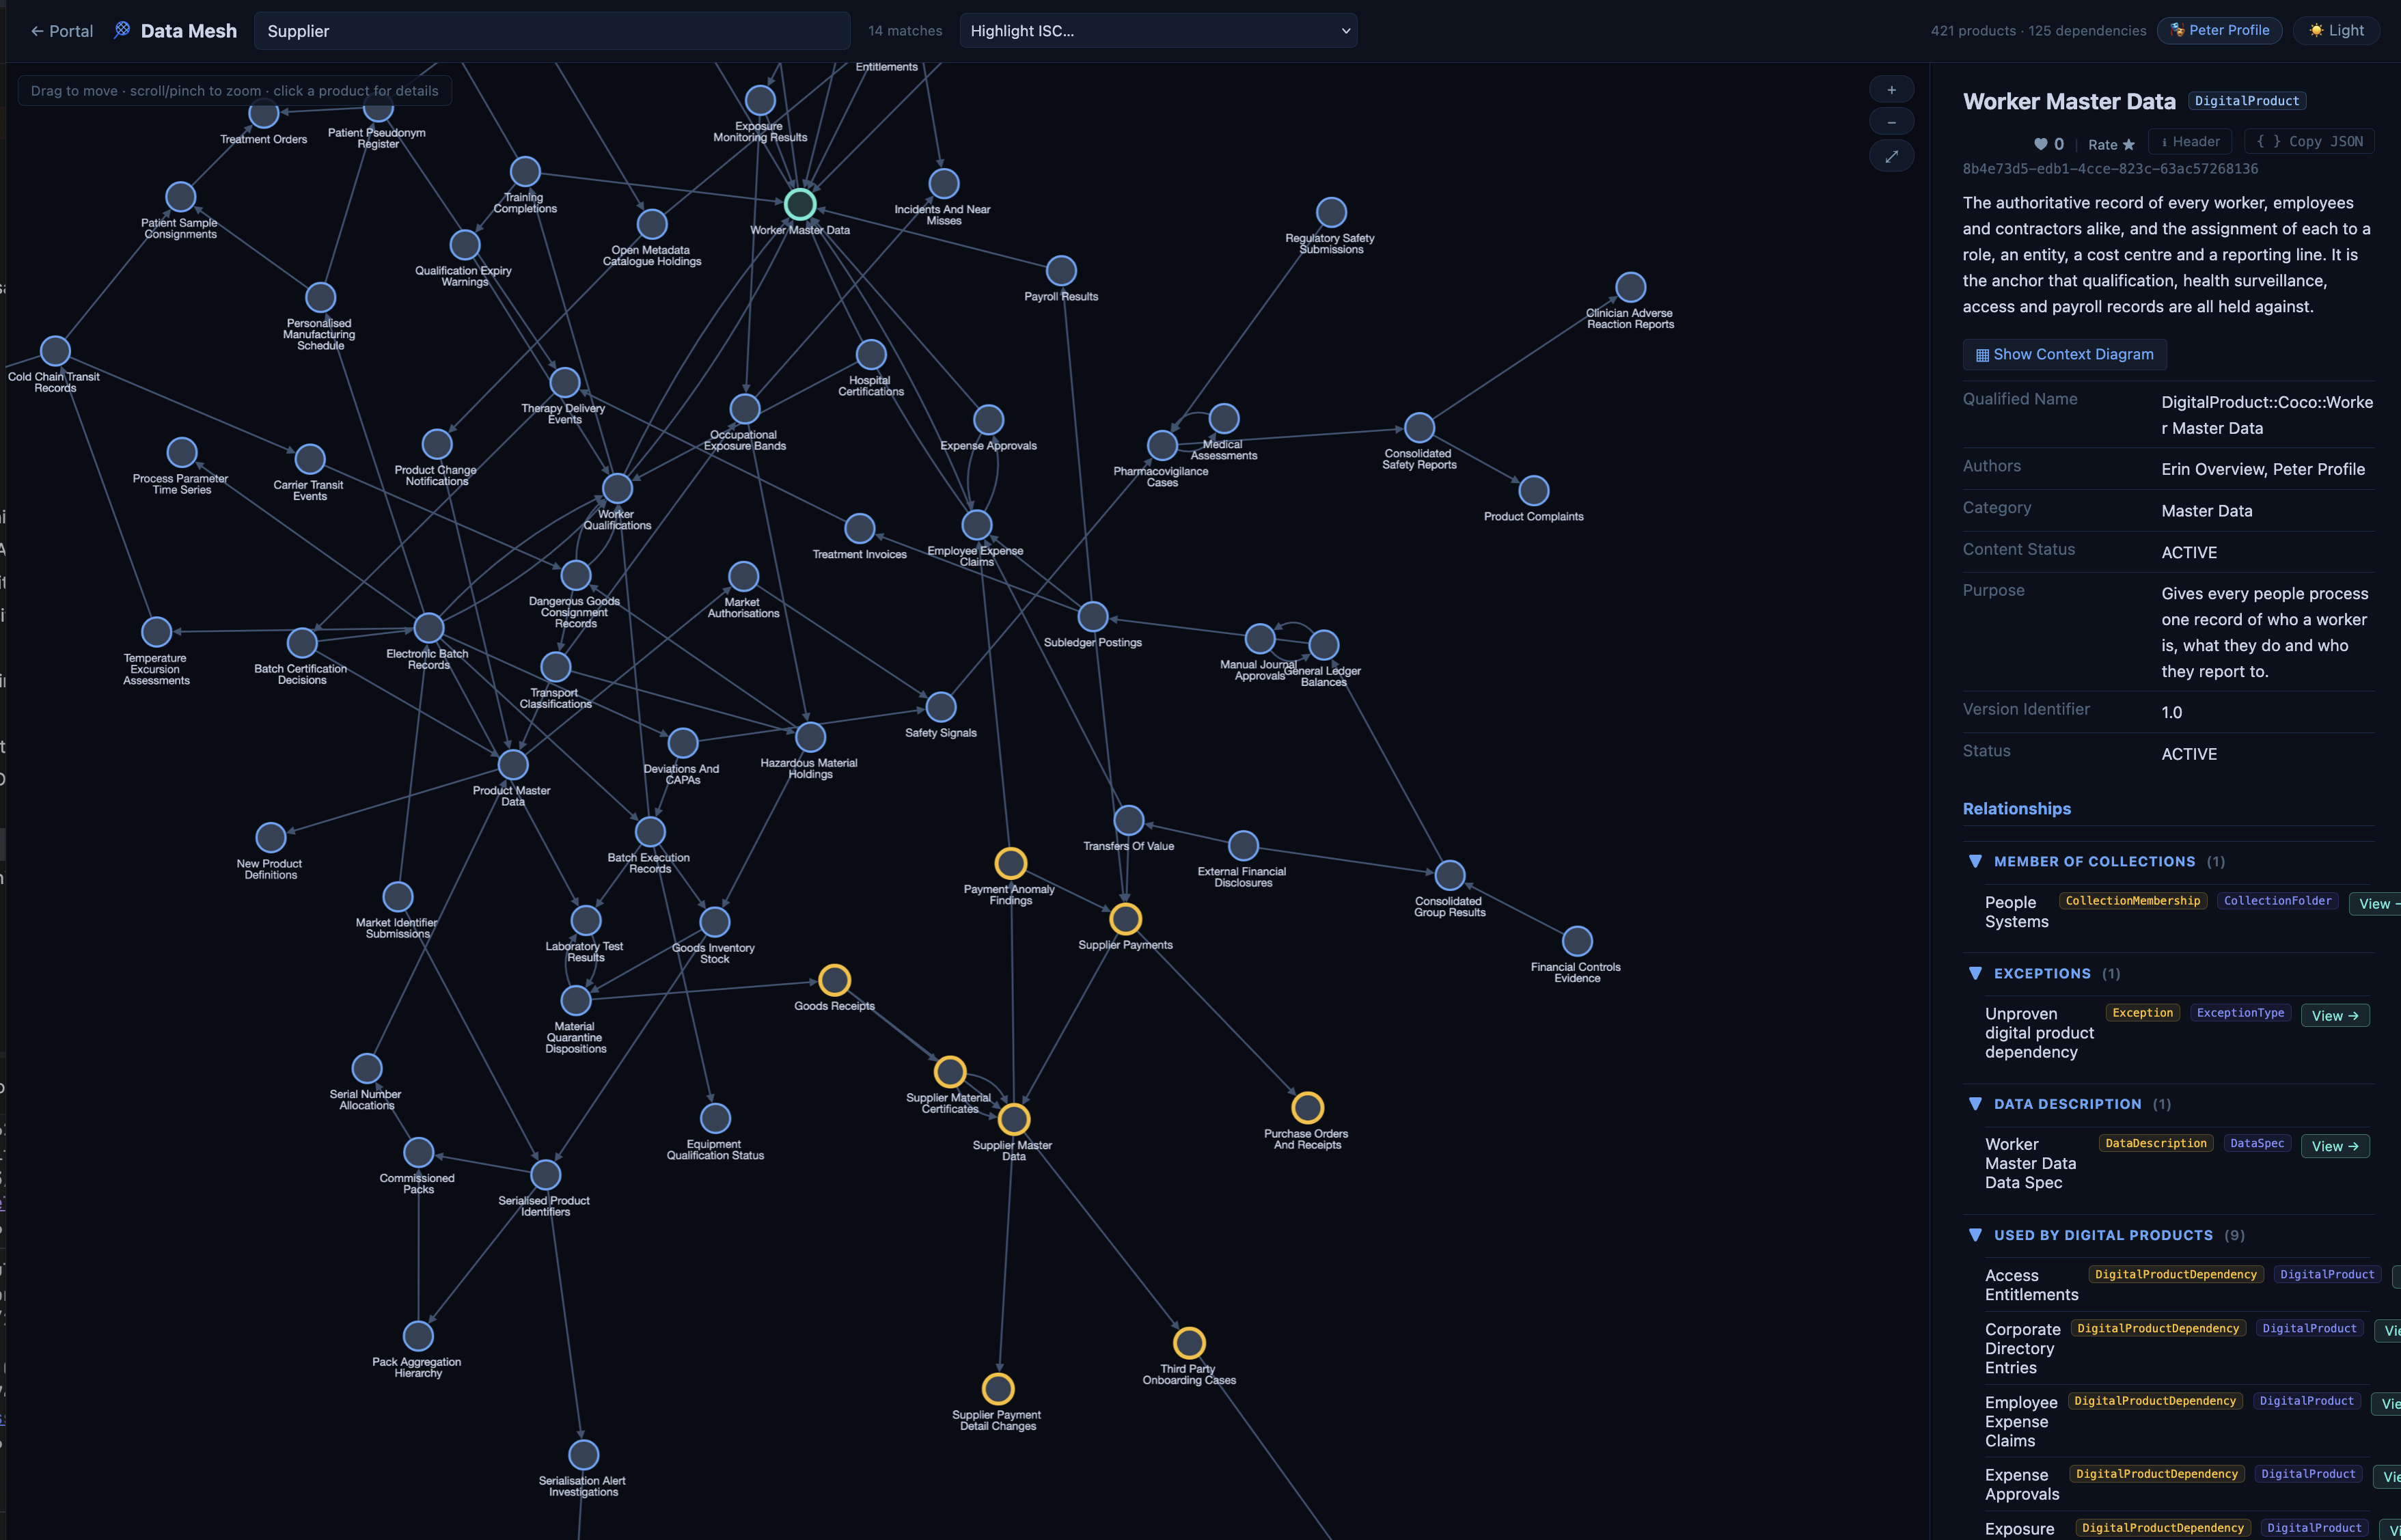Select the Purchase Orders And Receipts node
Viewport: 2401px width, 1540px height.
(x=1307, y=1108)
